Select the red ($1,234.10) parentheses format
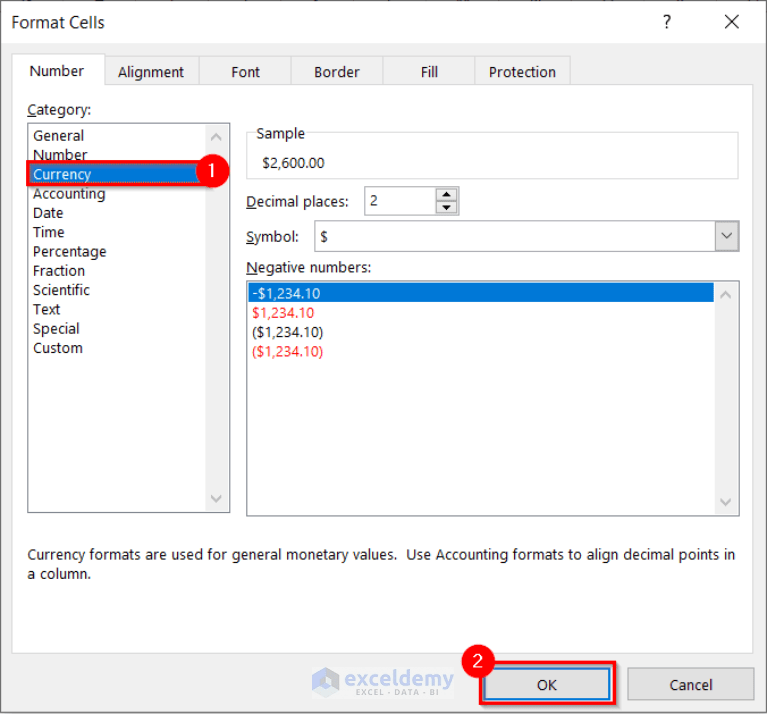This screenshot has width=767, height=714. pyautogui.click(x=481, y=351)
